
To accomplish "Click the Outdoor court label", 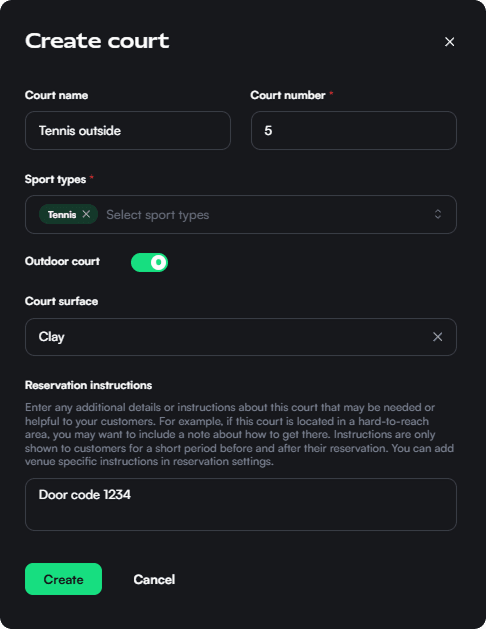I will 62,261.
